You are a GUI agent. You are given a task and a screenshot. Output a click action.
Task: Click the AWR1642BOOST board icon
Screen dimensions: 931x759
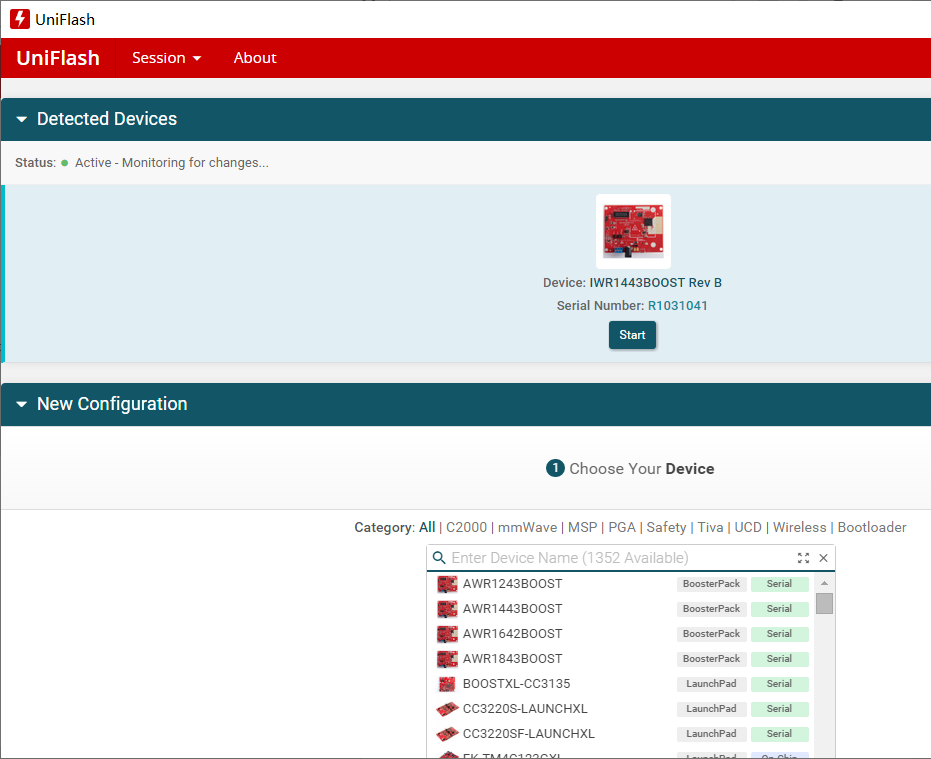(447, 634)
